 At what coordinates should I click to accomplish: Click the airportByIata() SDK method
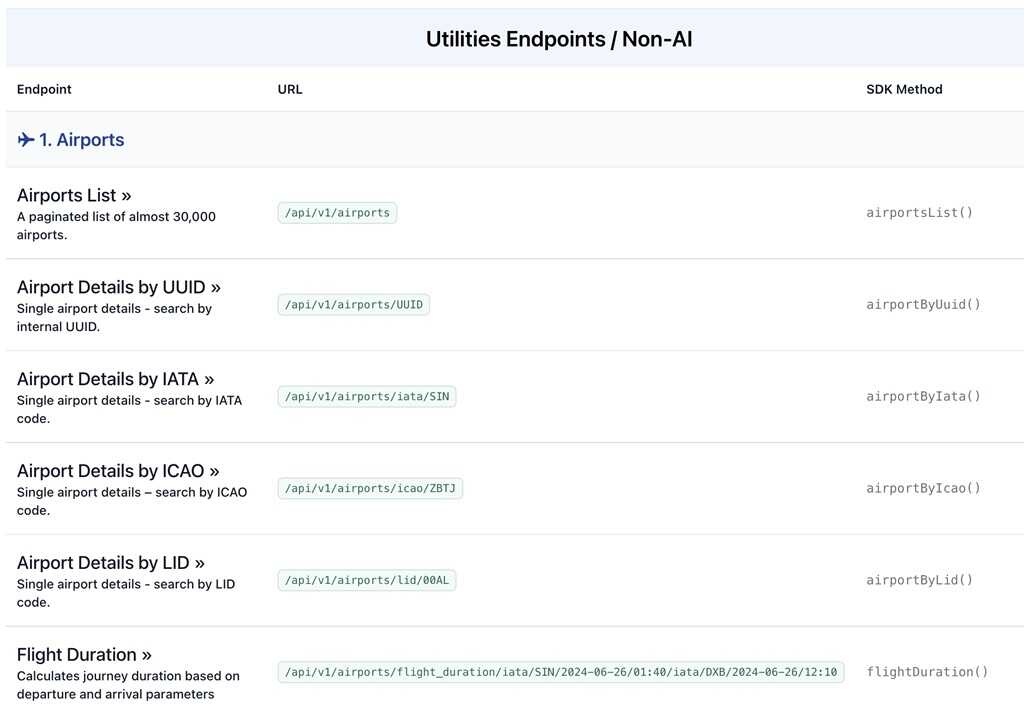click(x=923, y=397)
